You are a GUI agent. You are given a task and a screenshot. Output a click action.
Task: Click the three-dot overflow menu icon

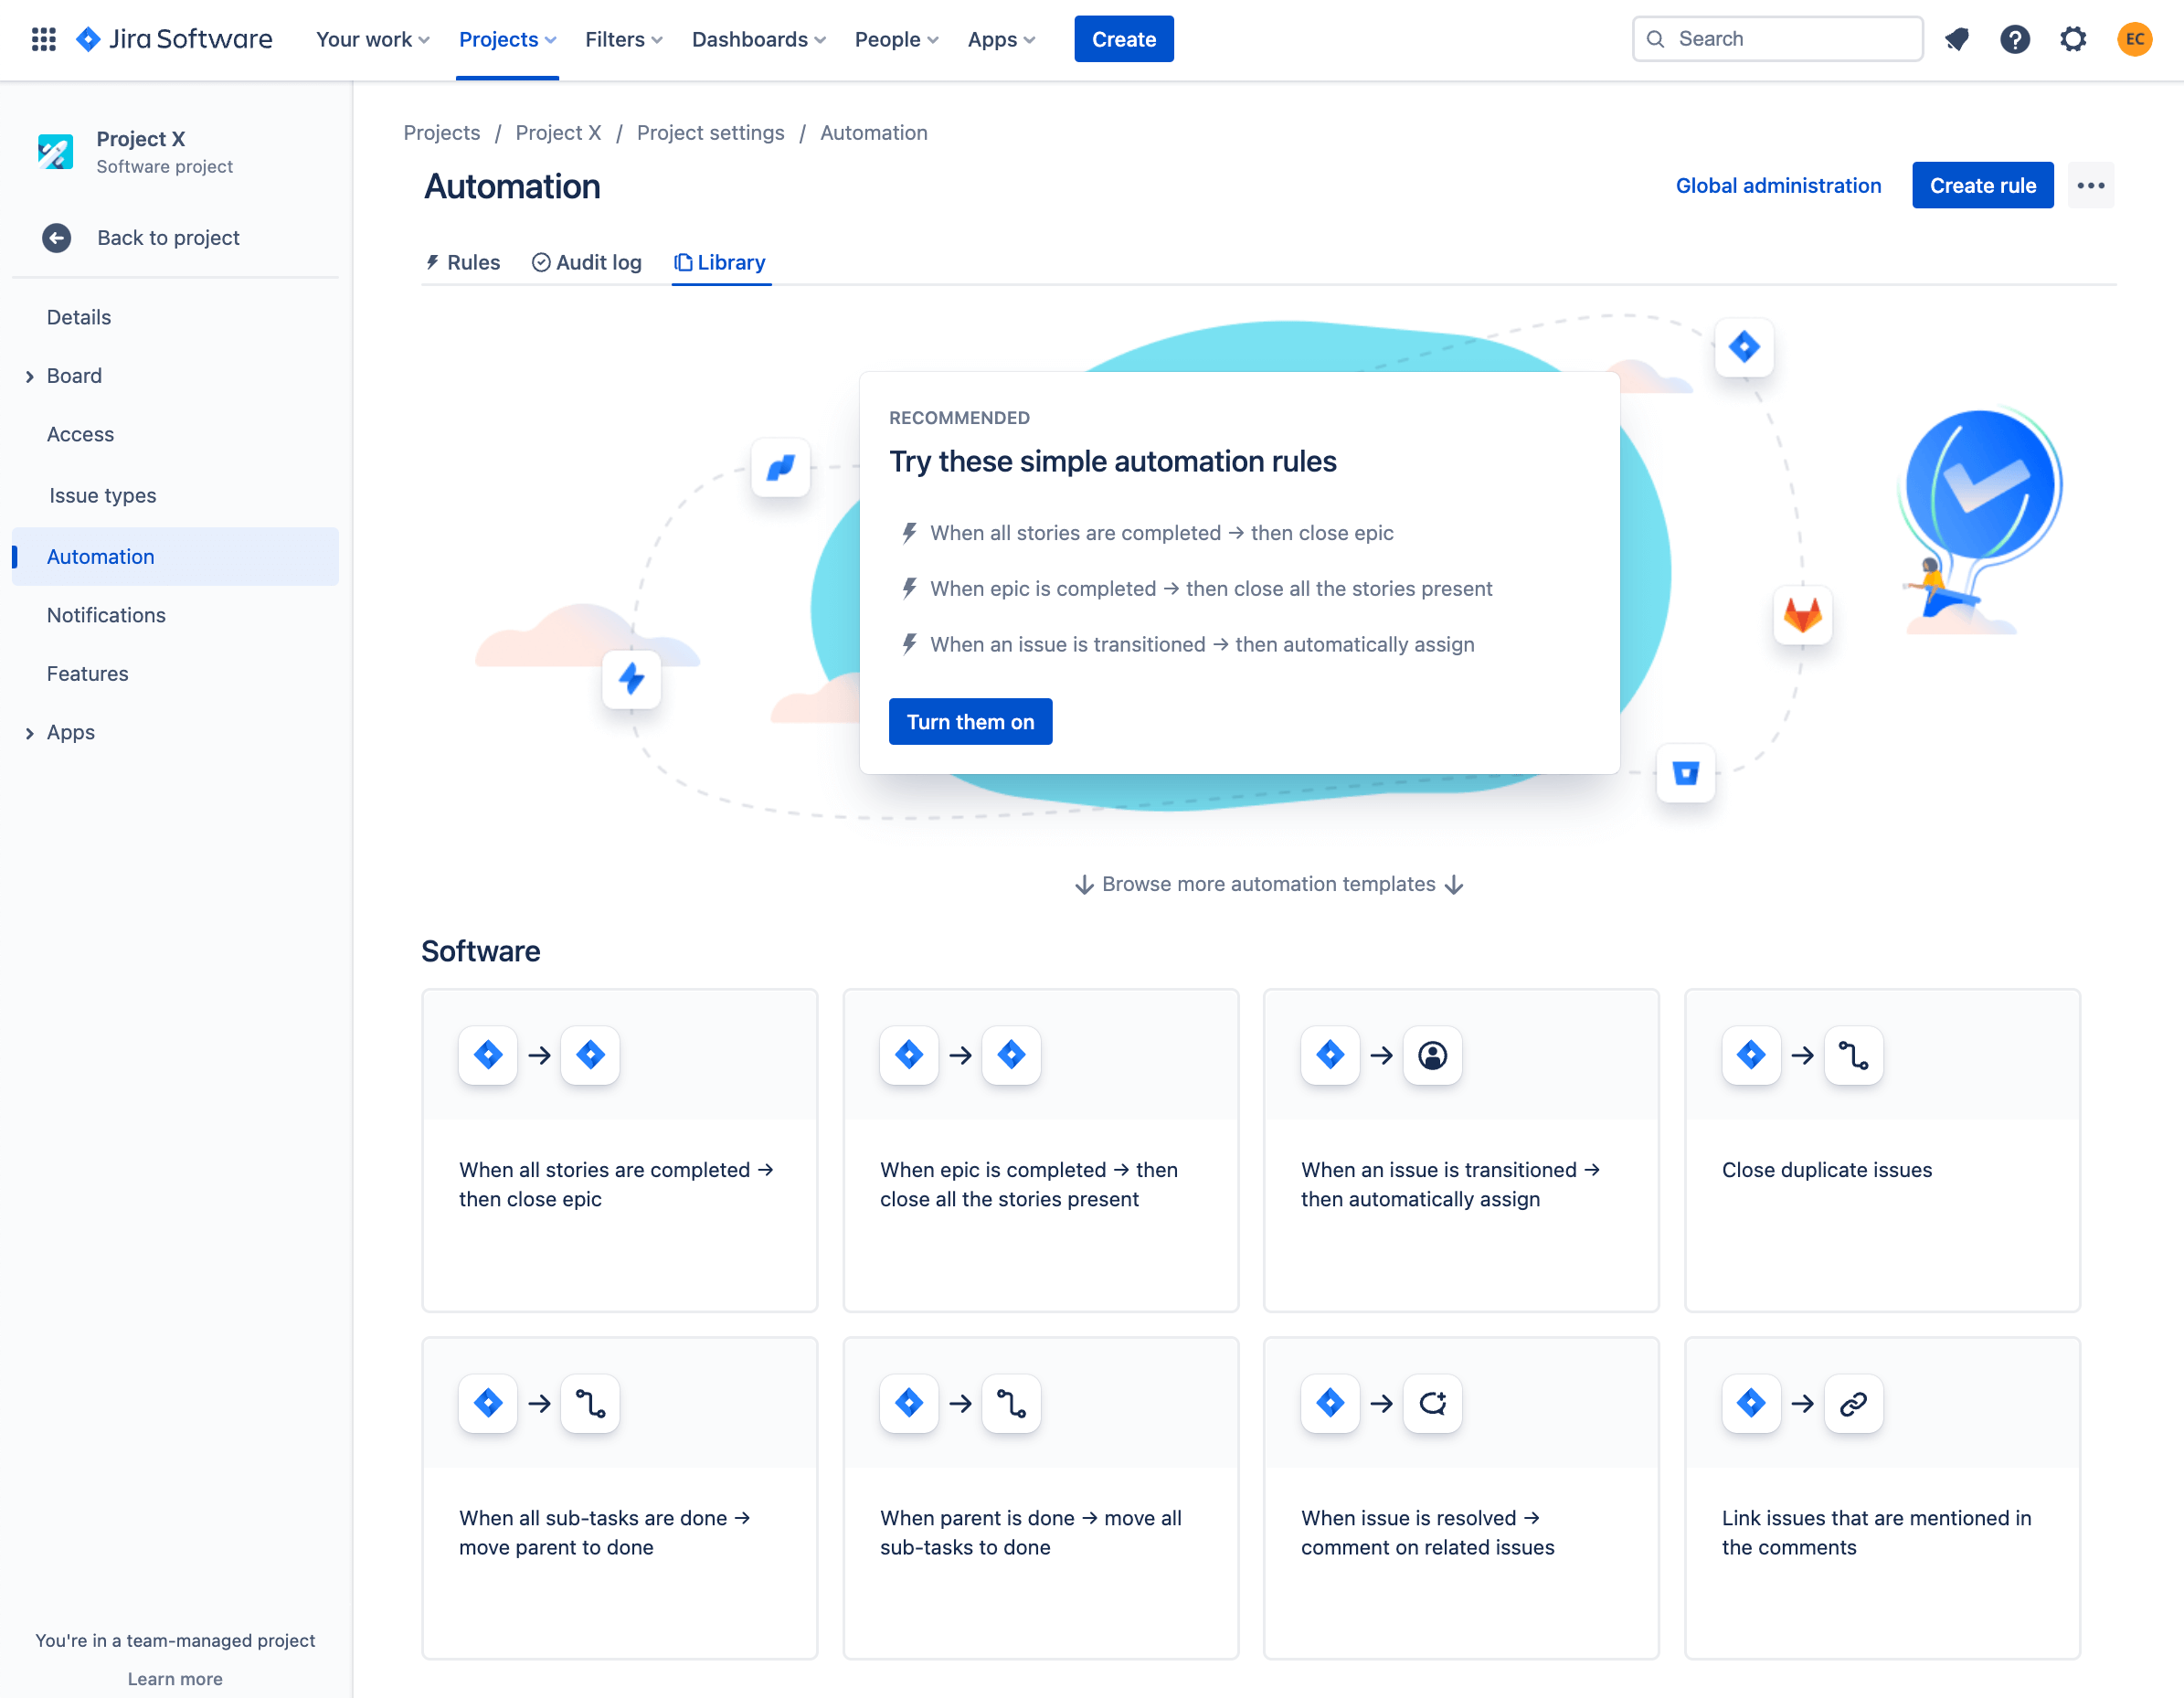pyautogui.click(x=2090, y=185)
